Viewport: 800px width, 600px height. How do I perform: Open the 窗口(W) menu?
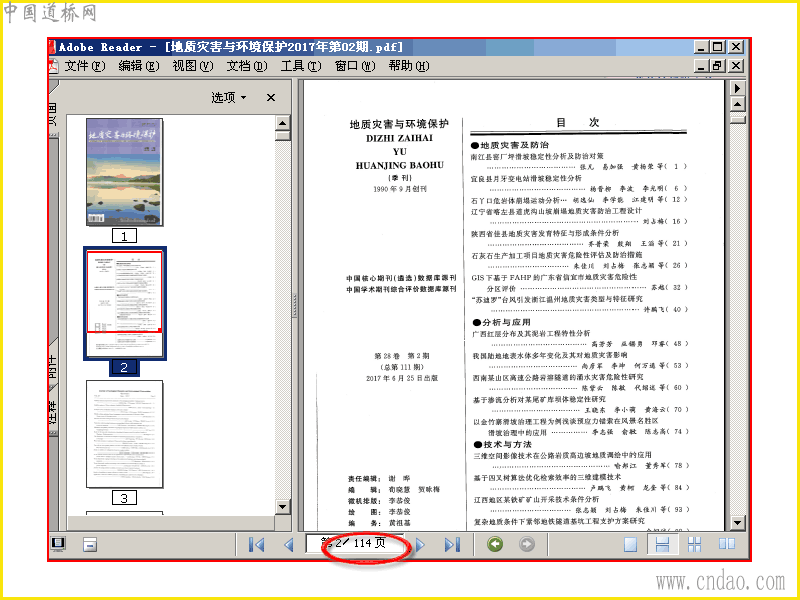[x=355, y=66]
